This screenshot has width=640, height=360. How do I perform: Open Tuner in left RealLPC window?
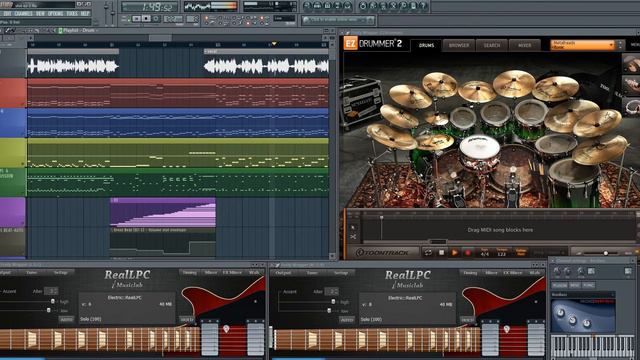click(x=31, y=273)
